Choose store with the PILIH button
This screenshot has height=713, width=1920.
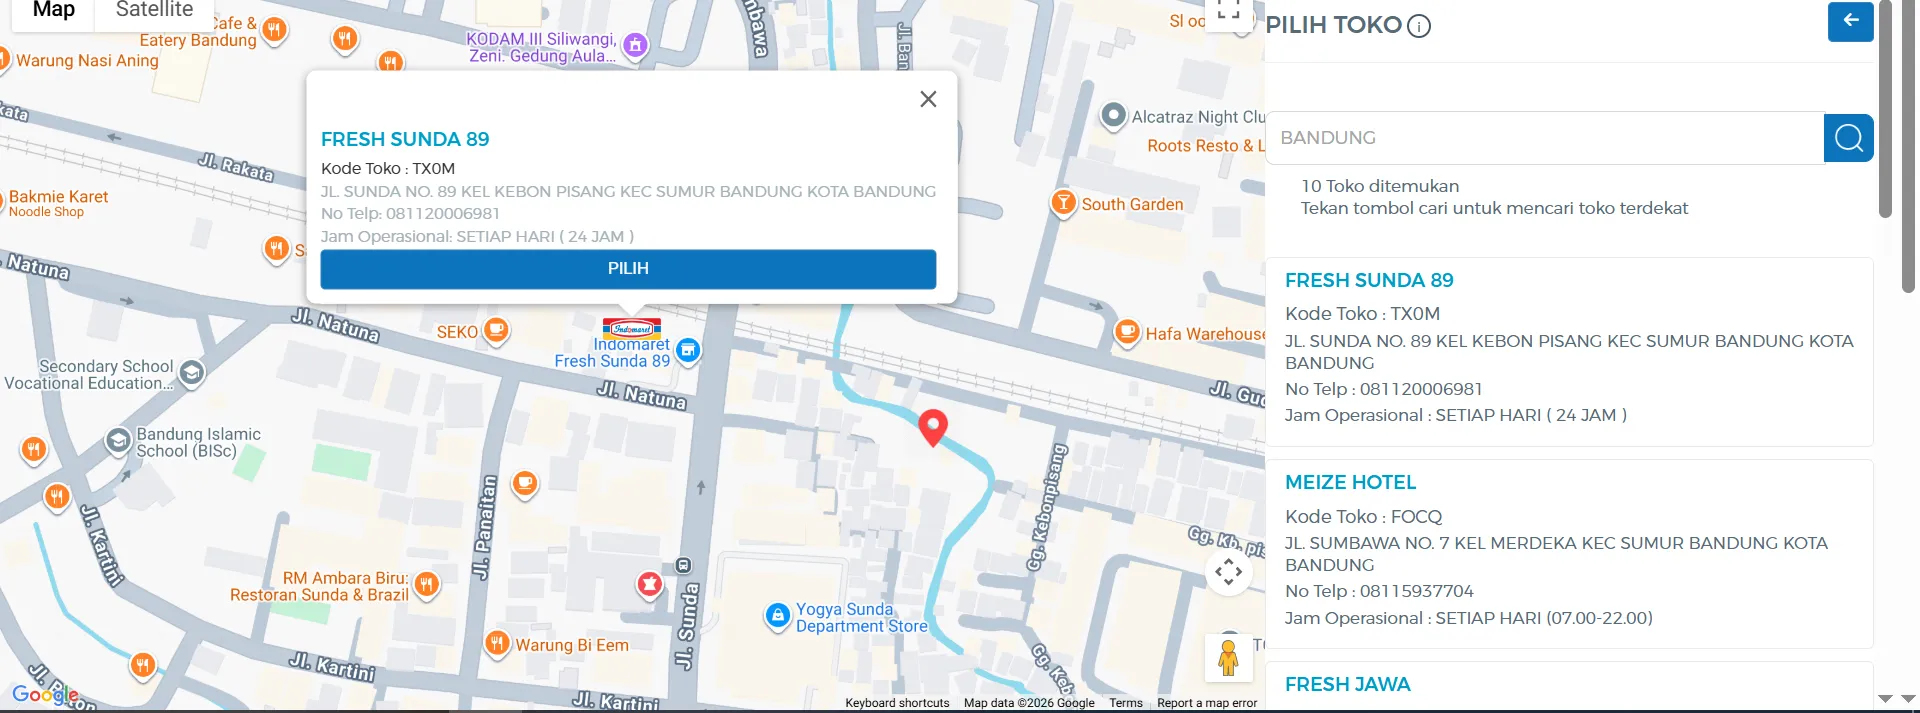(x=628, y=269)
